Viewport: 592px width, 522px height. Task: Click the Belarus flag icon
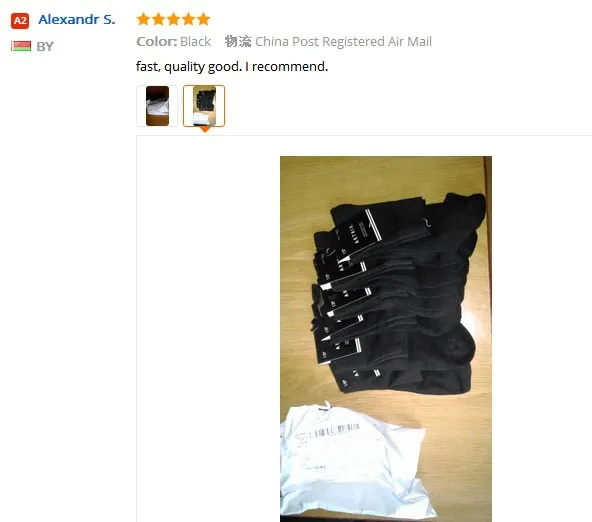tap(21, 46)
